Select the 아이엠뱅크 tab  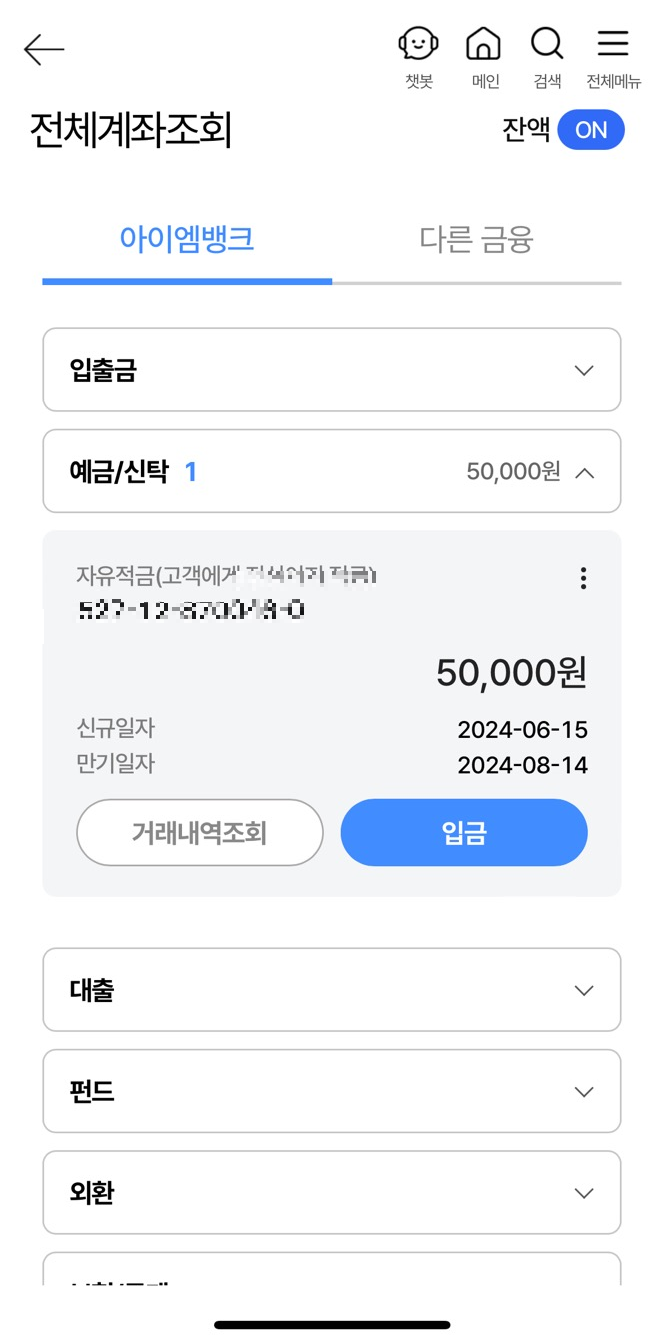click(x=186, y=240)
